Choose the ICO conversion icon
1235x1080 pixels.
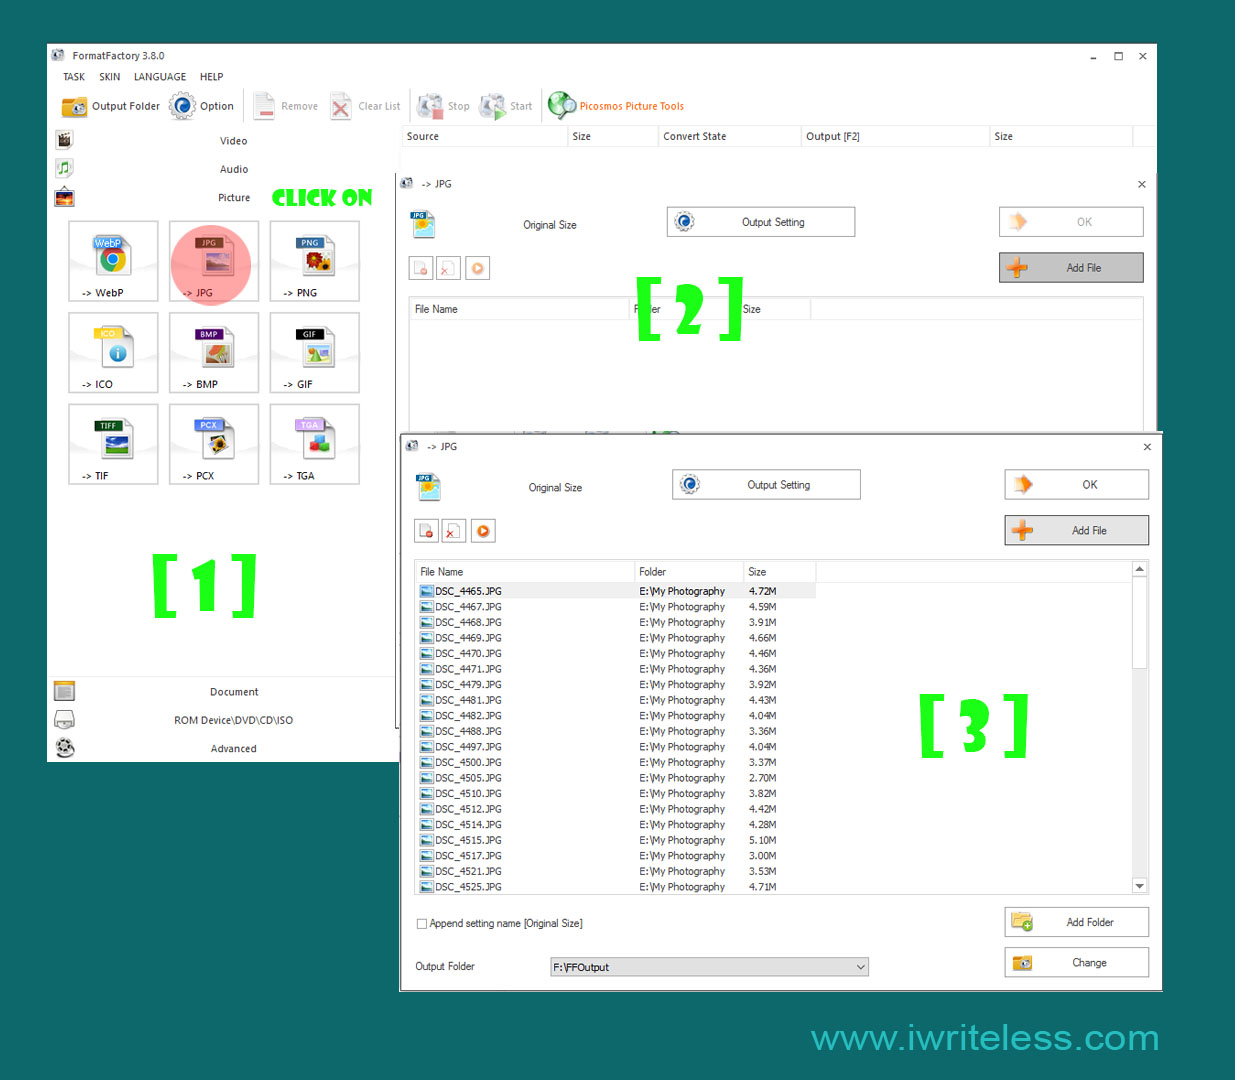pos(113,352)
